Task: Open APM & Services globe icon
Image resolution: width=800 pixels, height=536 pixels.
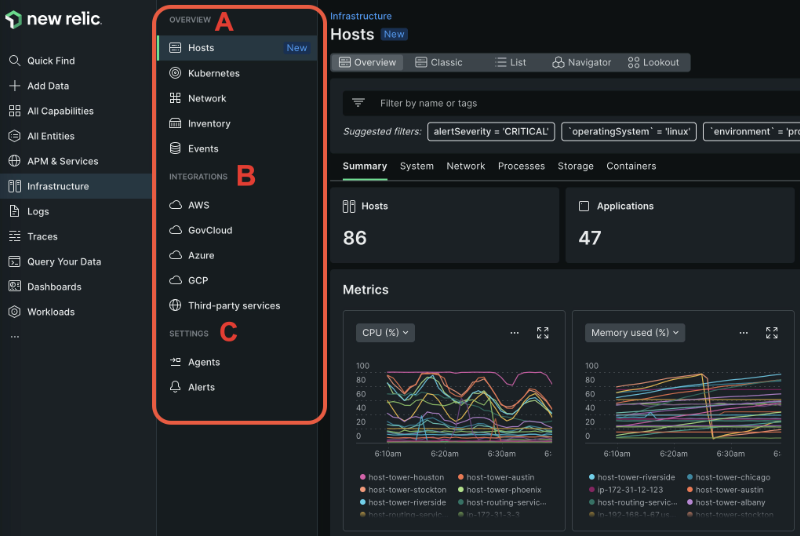Action: pos(14,161)
